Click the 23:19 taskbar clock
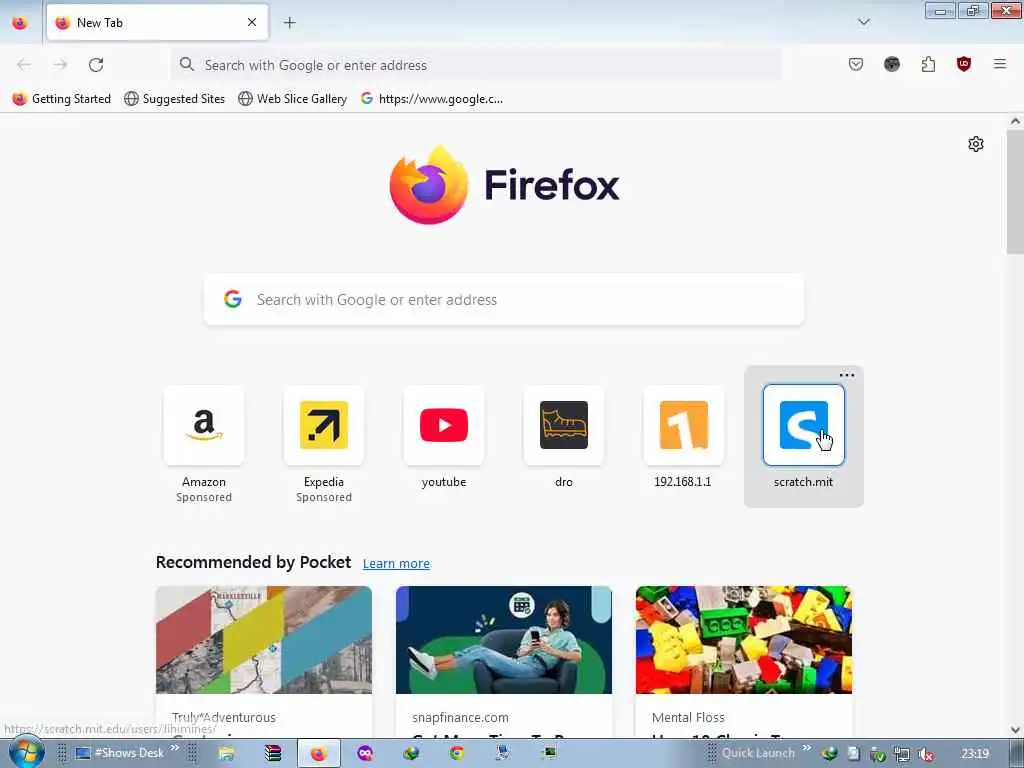1024x768 pixels. [975, 754]
